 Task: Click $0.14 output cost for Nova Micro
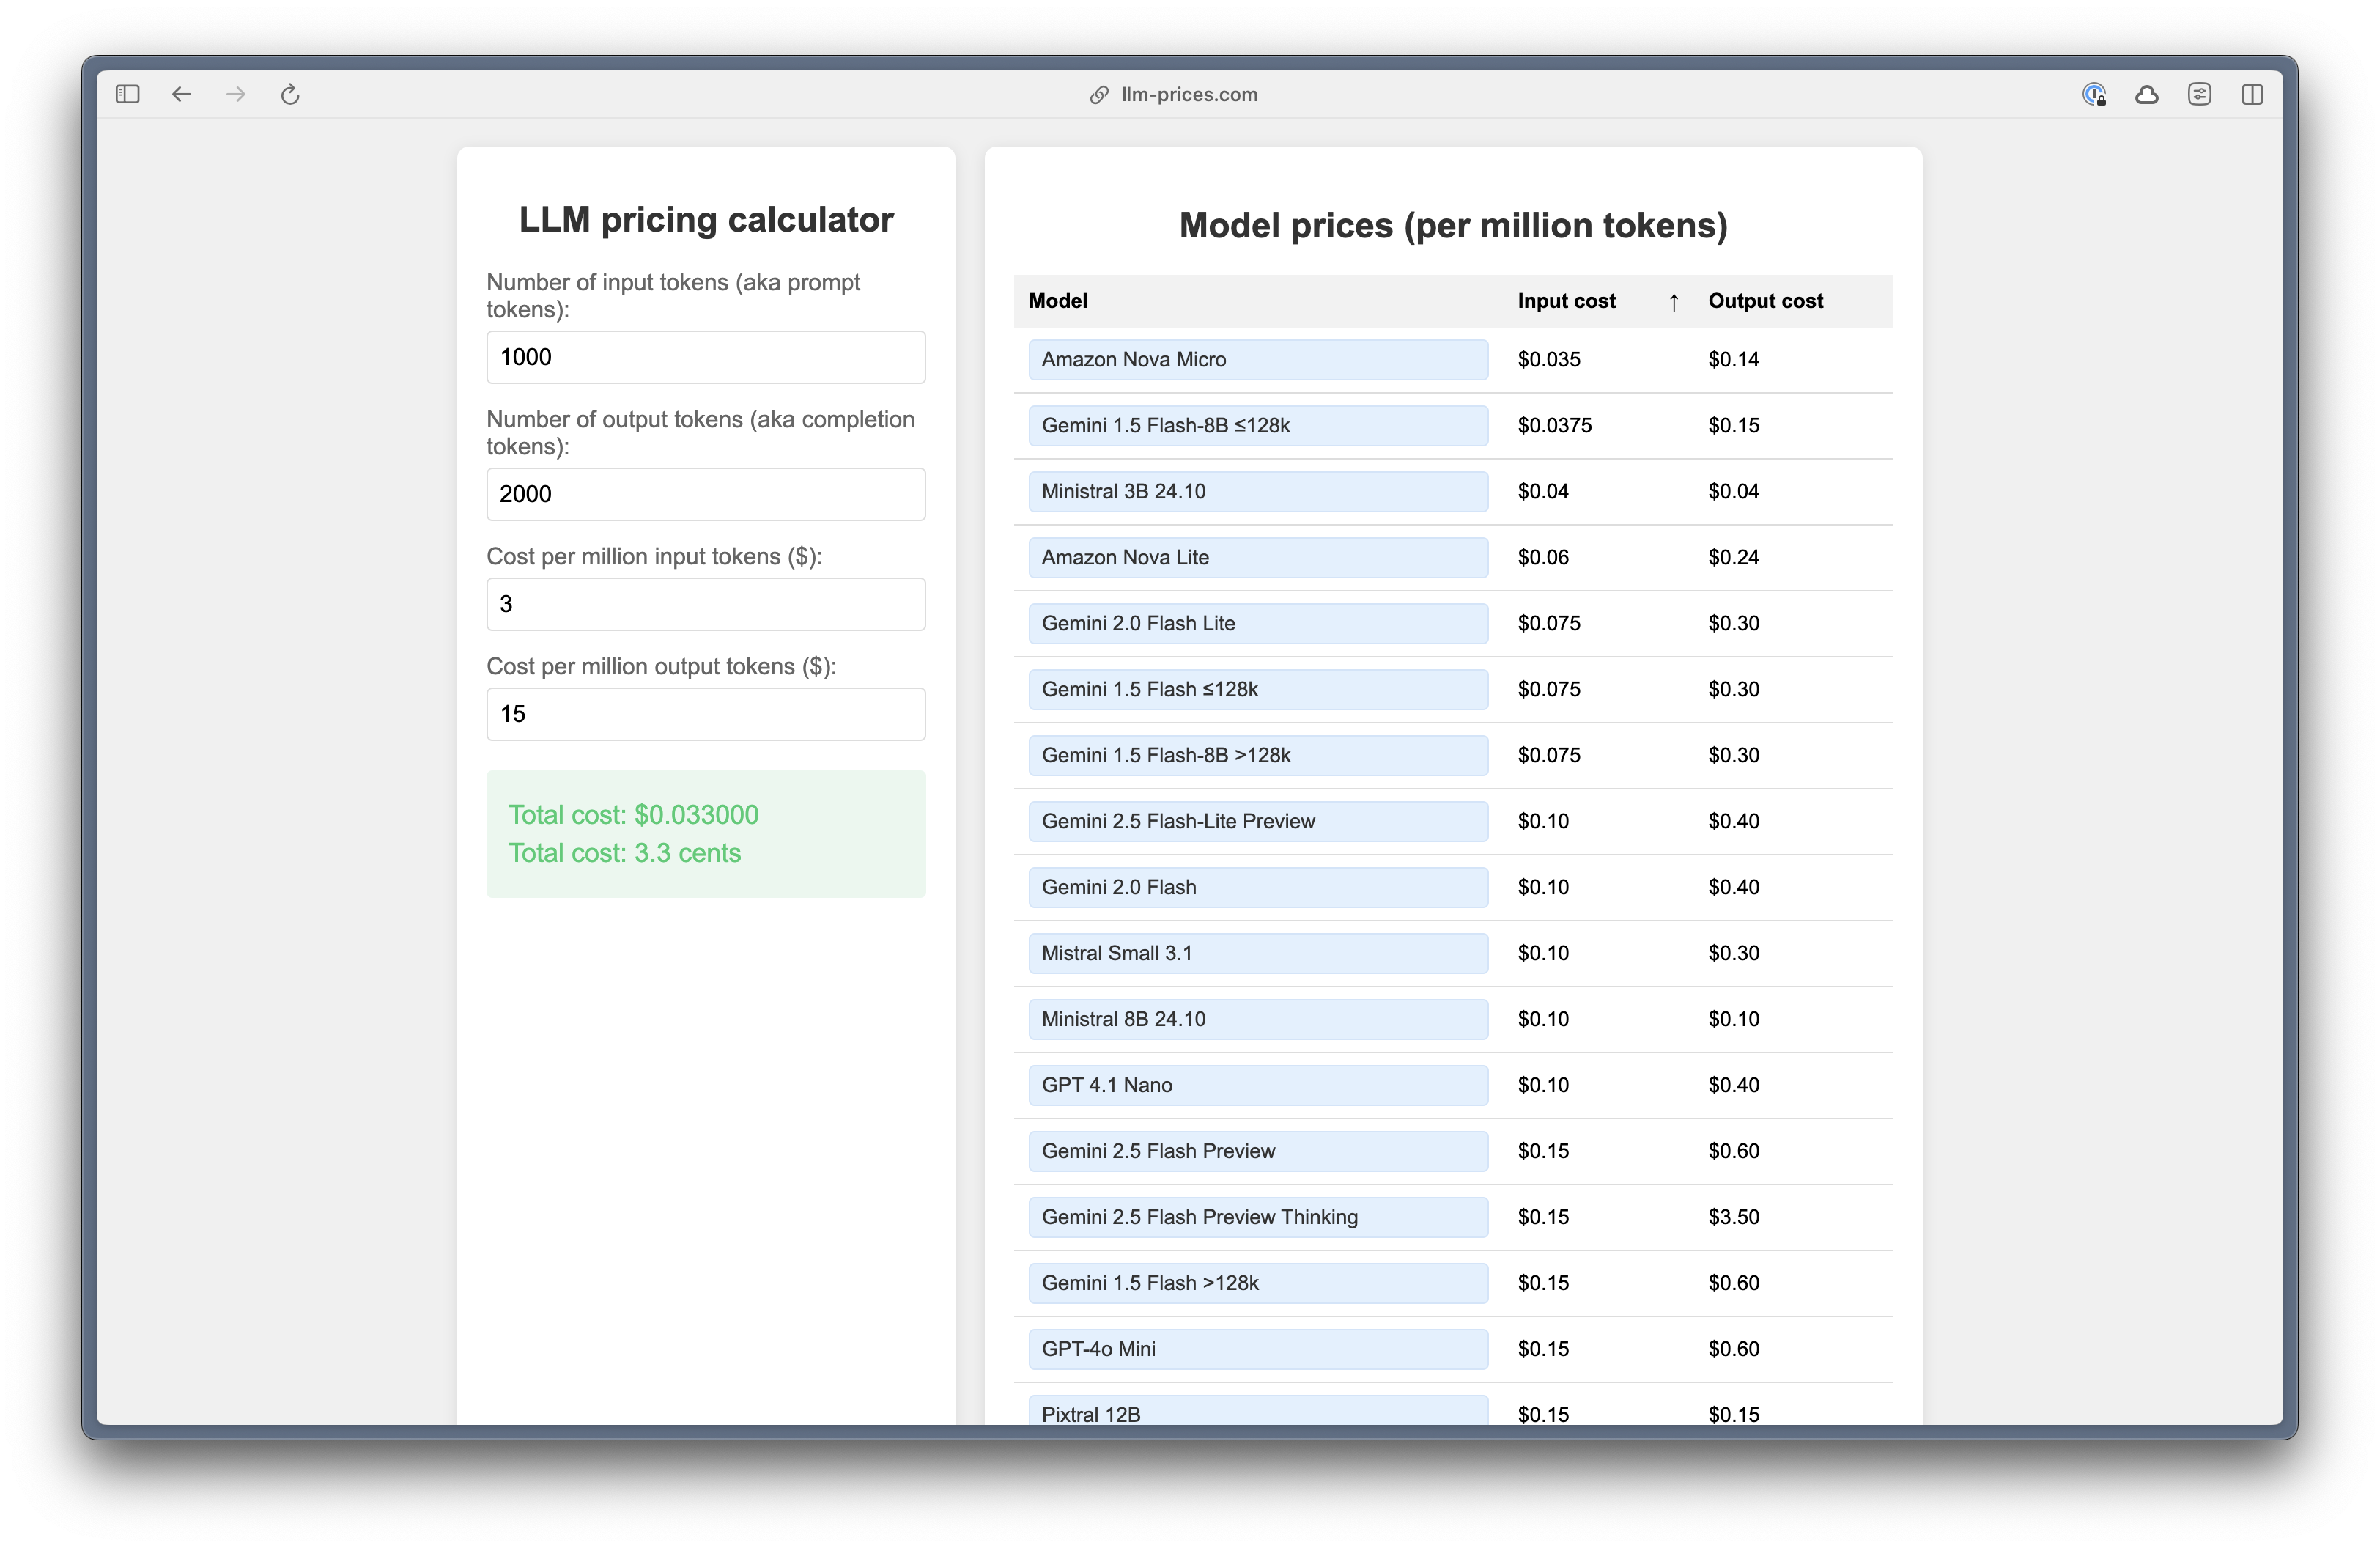tap(1733, 360)
